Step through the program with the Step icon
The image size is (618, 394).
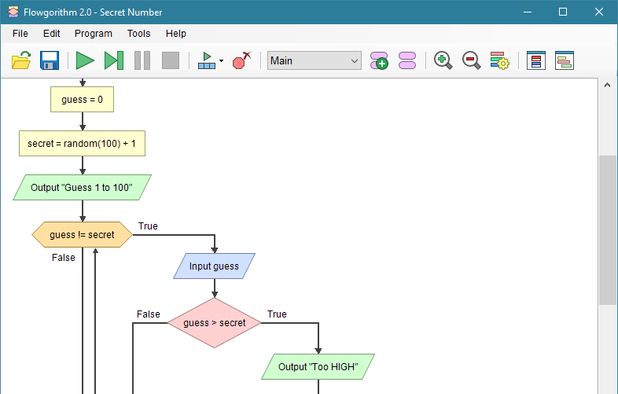(114, 61)
